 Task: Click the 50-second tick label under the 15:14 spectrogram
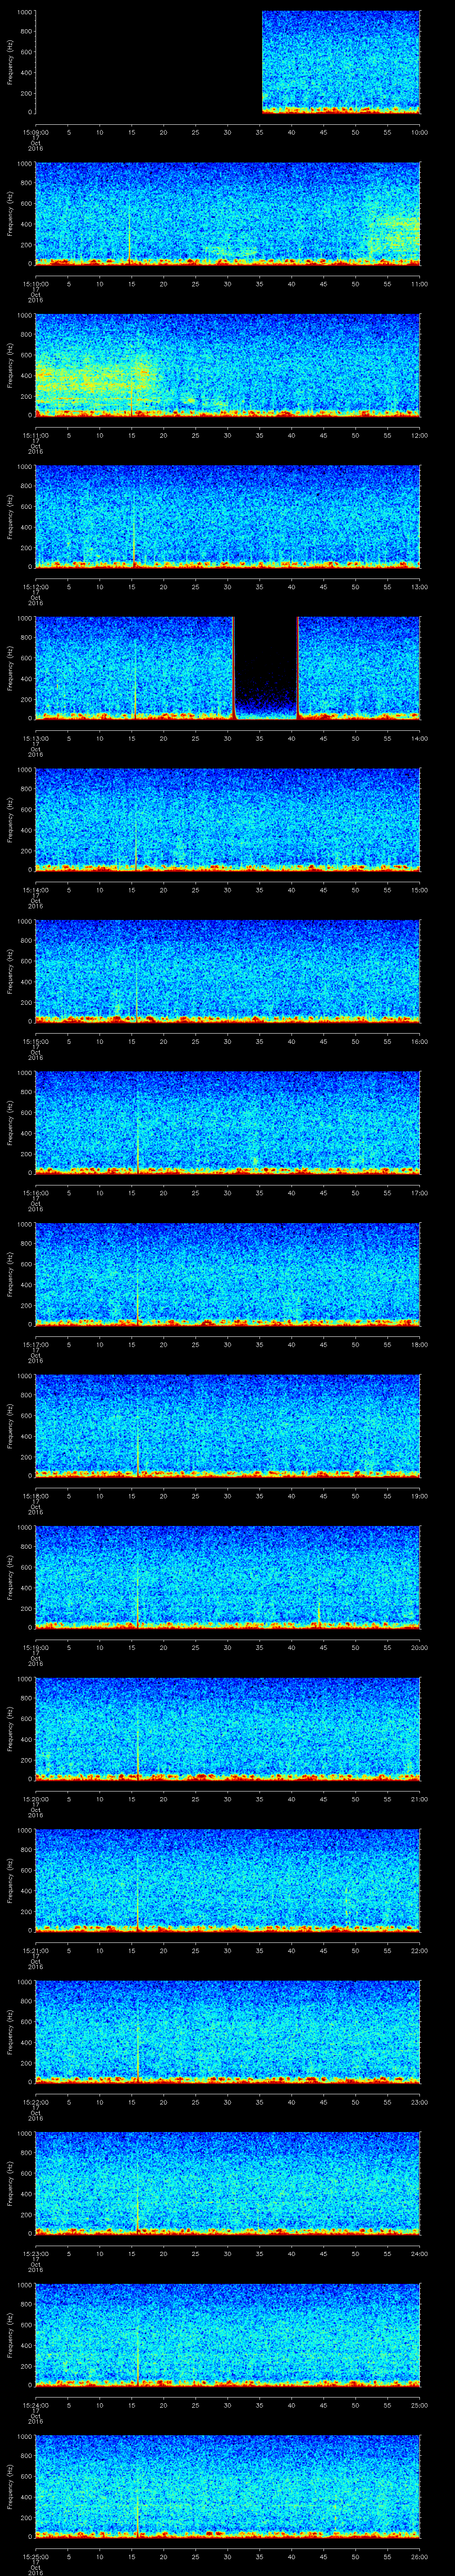(x=355, y=889)
